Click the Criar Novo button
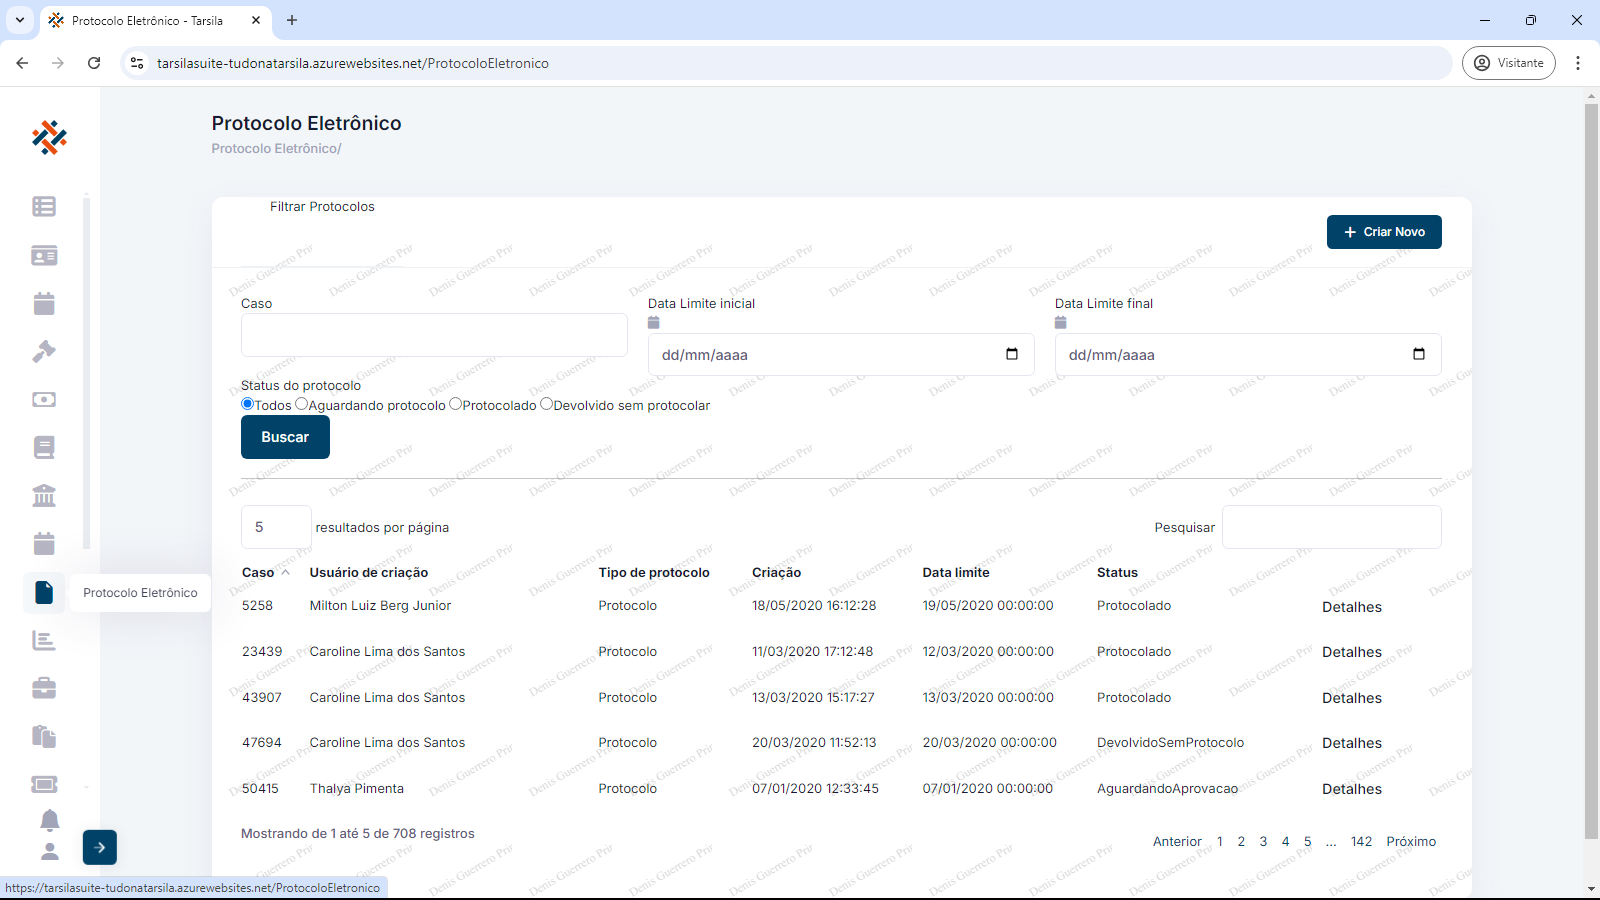1600x900 pixels. tap(1384, 232)
